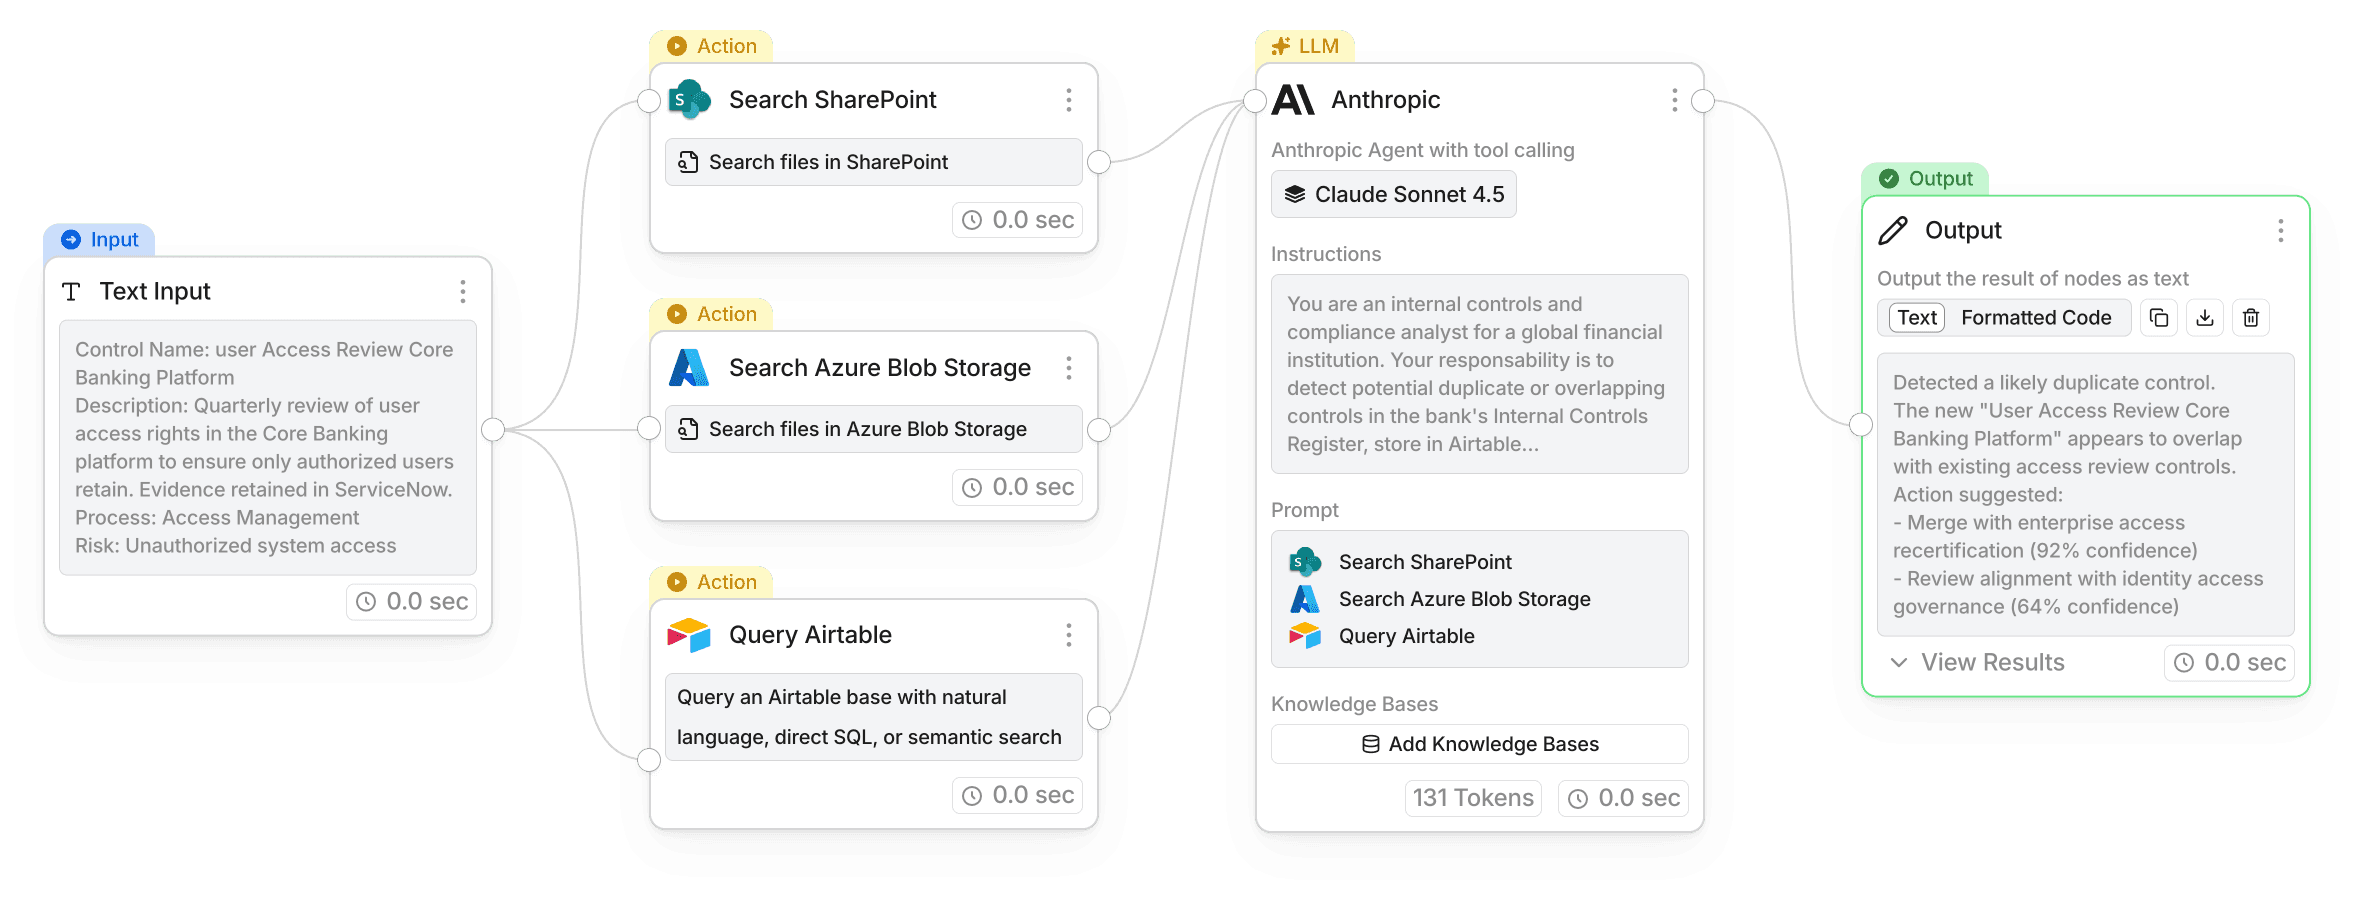
Task: Click the Anthropic Instructions text box
Action: pos(1480,374)
